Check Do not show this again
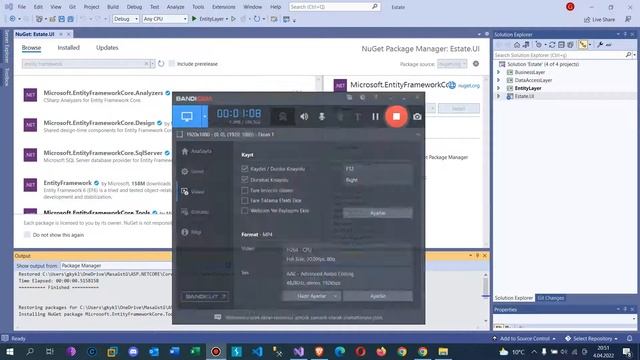Screen dimensions: 640x360 [x=27, y=235]
